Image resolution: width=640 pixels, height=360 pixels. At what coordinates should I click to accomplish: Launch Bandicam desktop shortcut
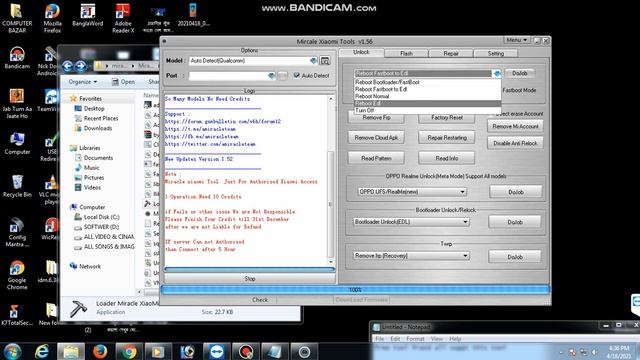click(17, 58)
